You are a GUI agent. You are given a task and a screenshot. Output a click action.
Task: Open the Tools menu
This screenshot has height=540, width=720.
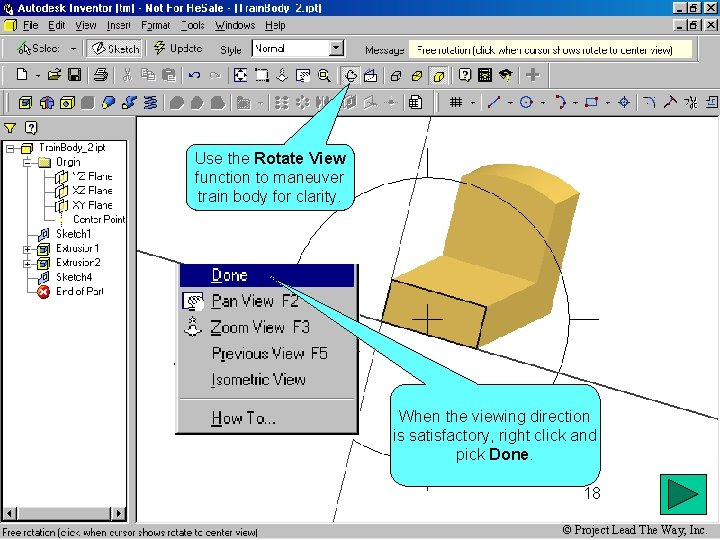click(x=192, y=25)
